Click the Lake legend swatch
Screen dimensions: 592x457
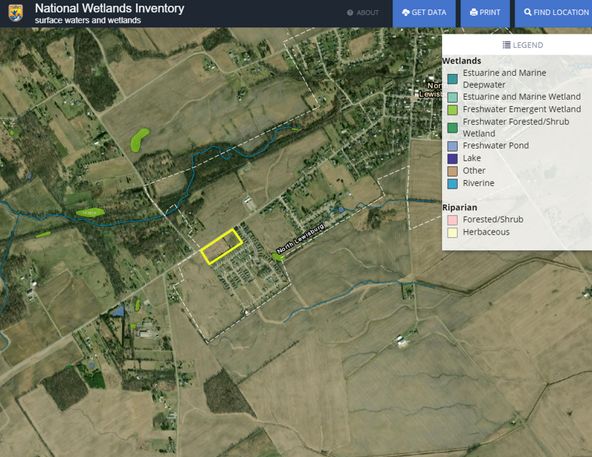(452, 158)
